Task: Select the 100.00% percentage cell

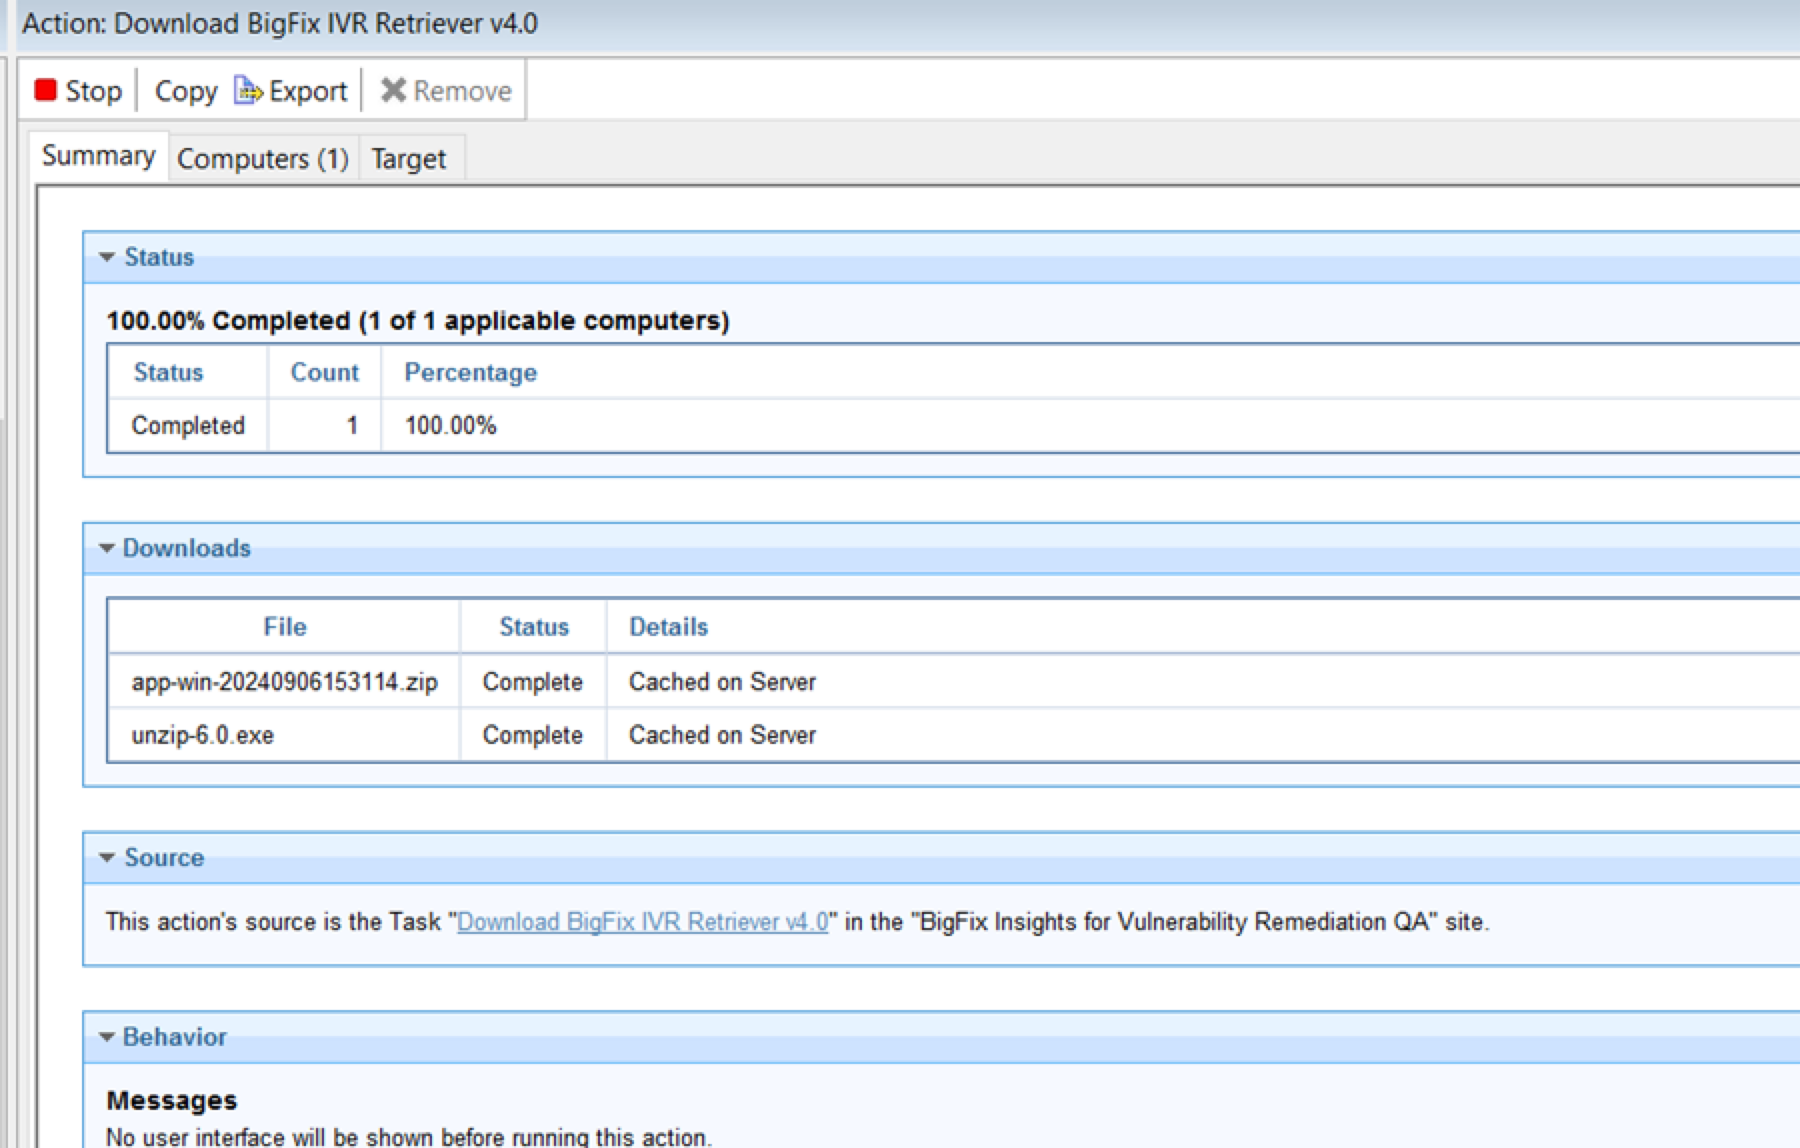Action: (451, 425)
